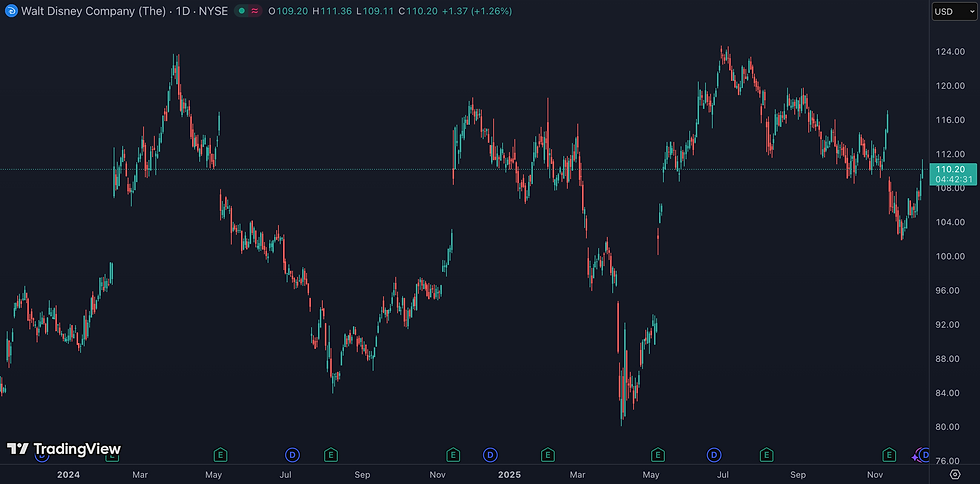Viewport: 980px width, 484px height.
Task: Open the February 2025 earnings marker
Action: click(548, 455)
